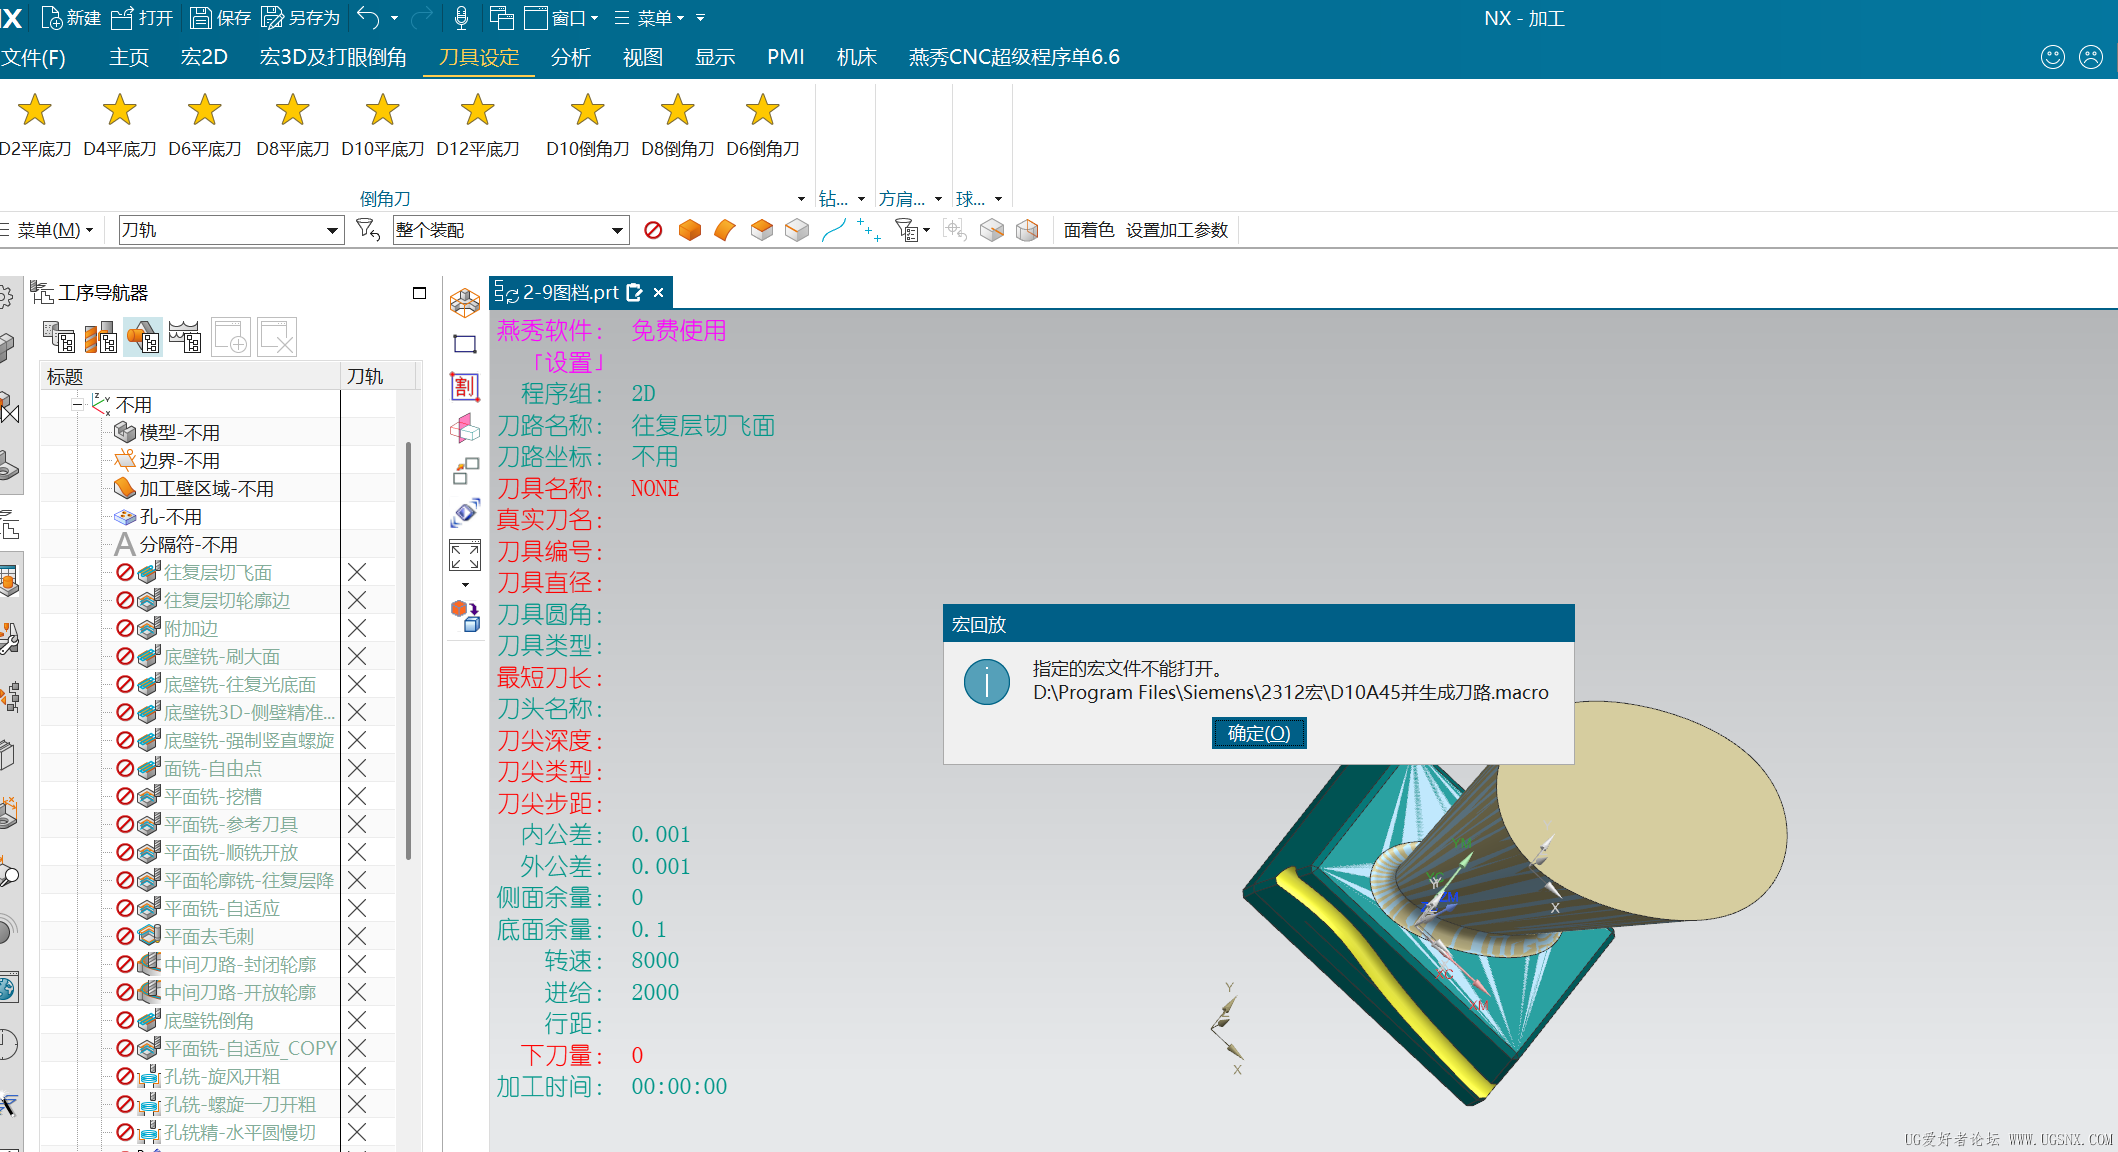Open the 文件(F) menu
Viewport: 2118px width, 1152px height.
(34, 57)
